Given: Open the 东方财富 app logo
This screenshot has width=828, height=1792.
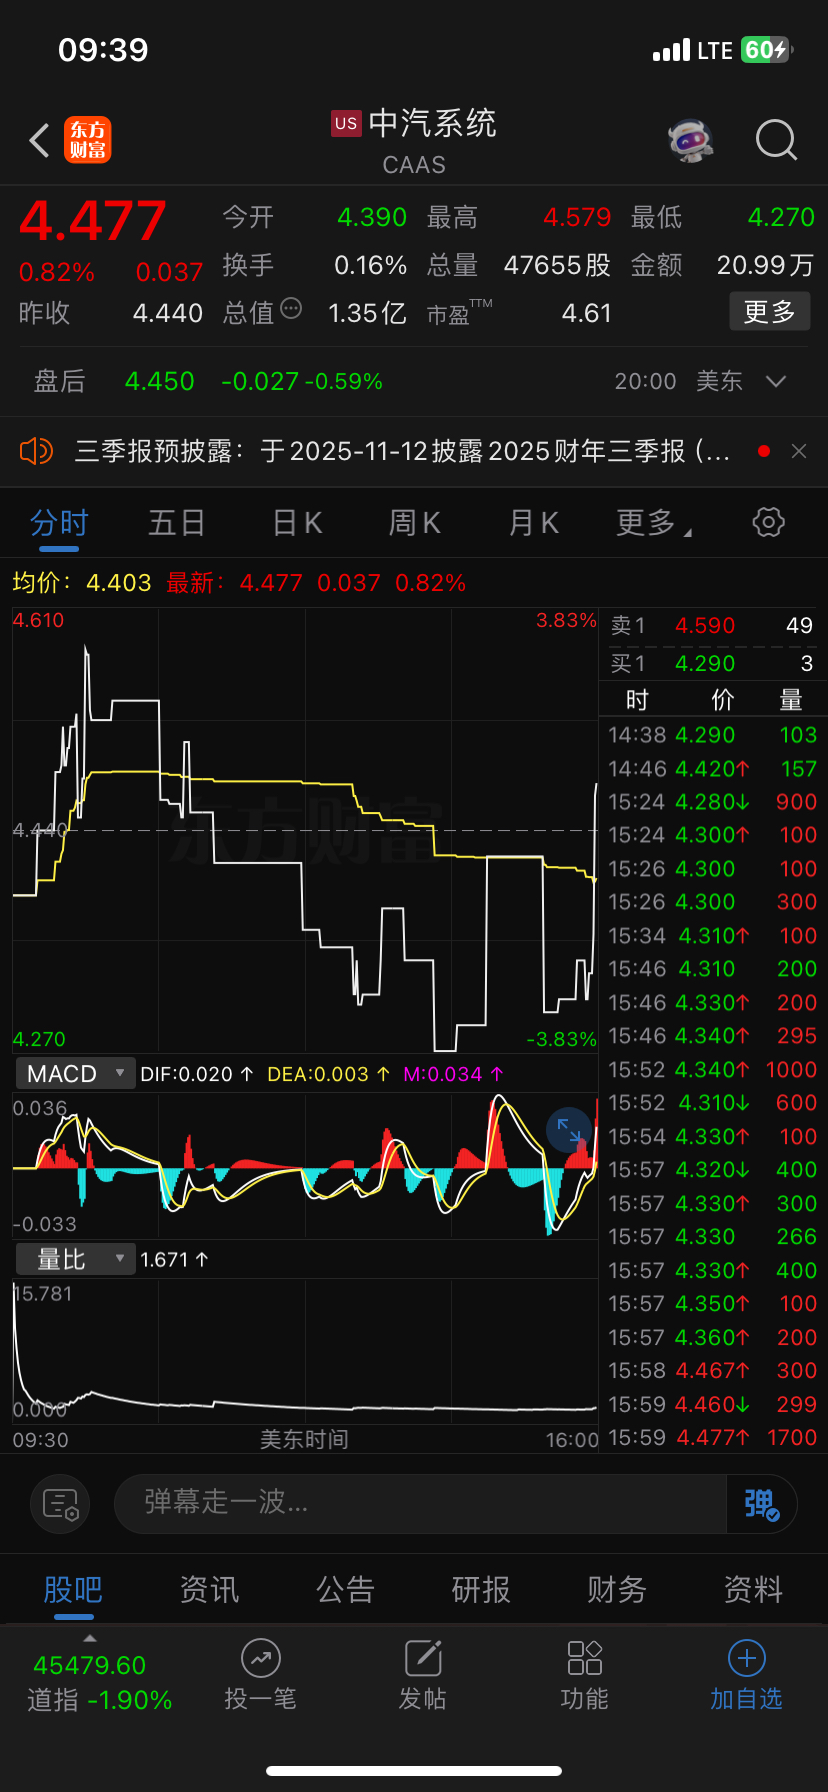Looking at the screenshot, I should pyautogui.click(x=88, y=140).
